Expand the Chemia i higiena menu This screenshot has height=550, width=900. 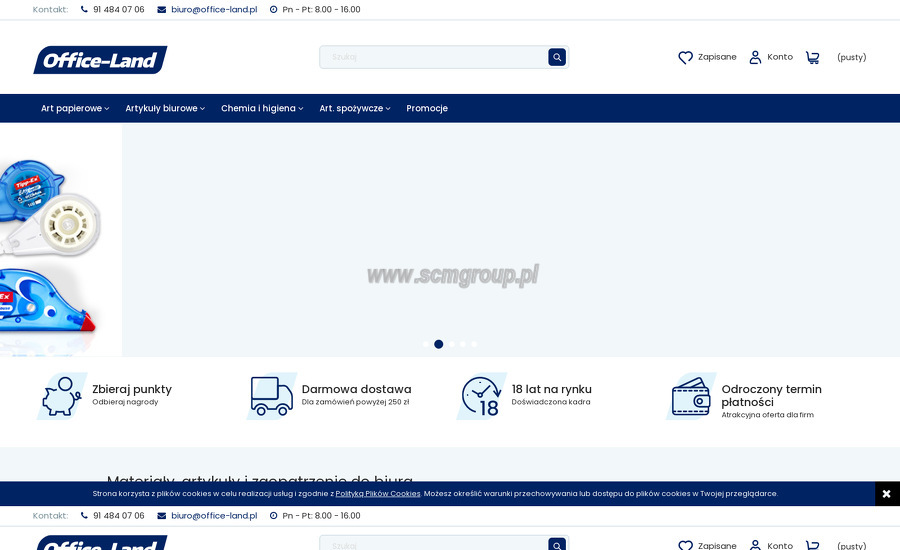[x=262, y=109]
